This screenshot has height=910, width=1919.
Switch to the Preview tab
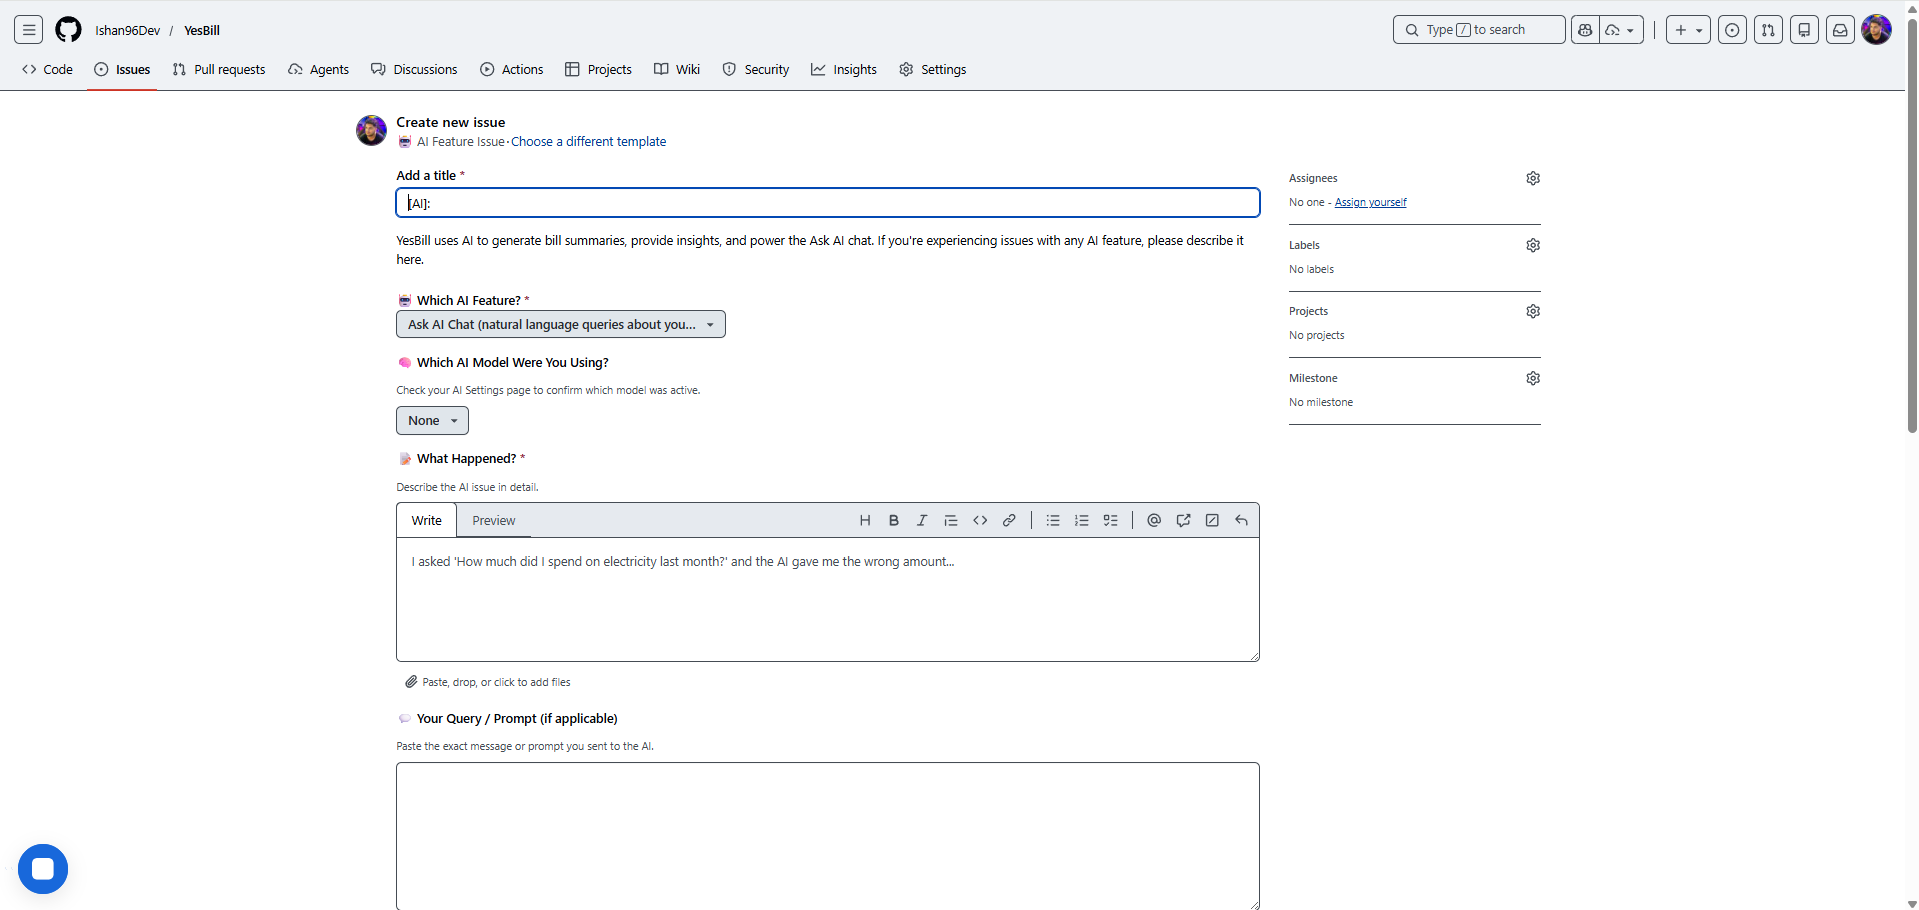[x=494, y=520]
